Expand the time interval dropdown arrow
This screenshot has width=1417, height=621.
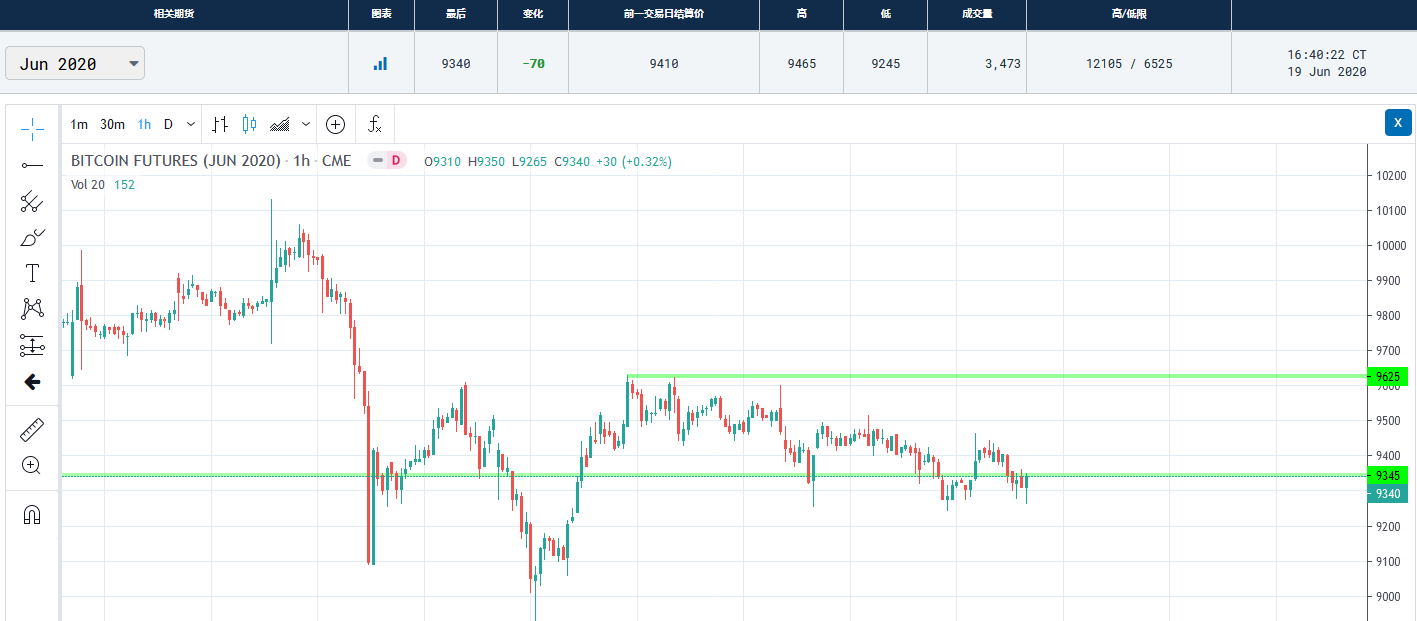pyautogui.click(x=191, y=124)
